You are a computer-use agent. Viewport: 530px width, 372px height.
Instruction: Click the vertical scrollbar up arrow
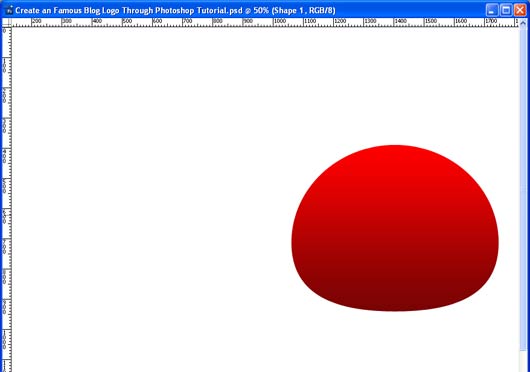coord(523,23)
